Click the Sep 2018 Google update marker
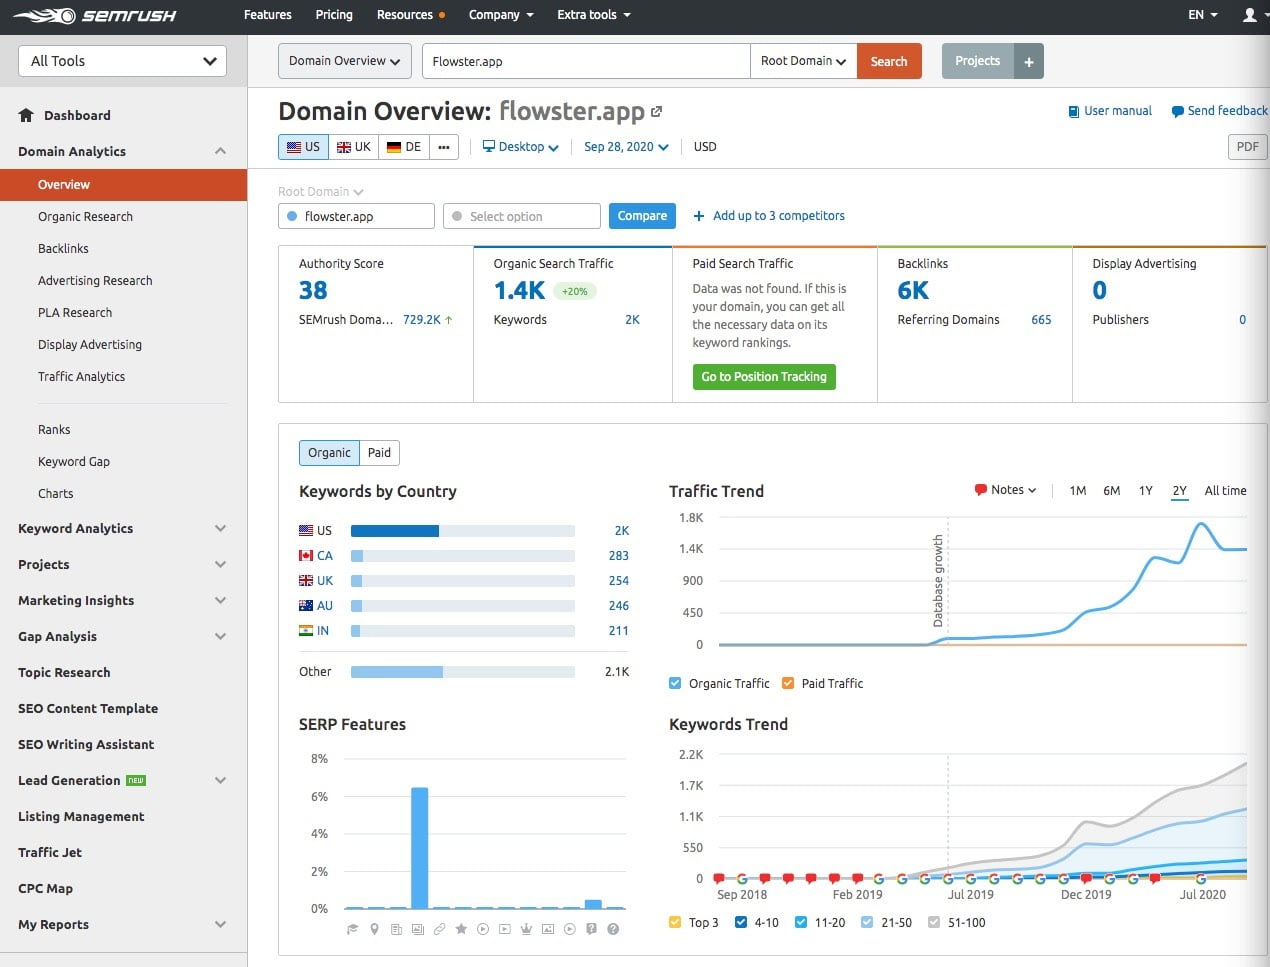The image size is (1270, 967). pos(742,879)
